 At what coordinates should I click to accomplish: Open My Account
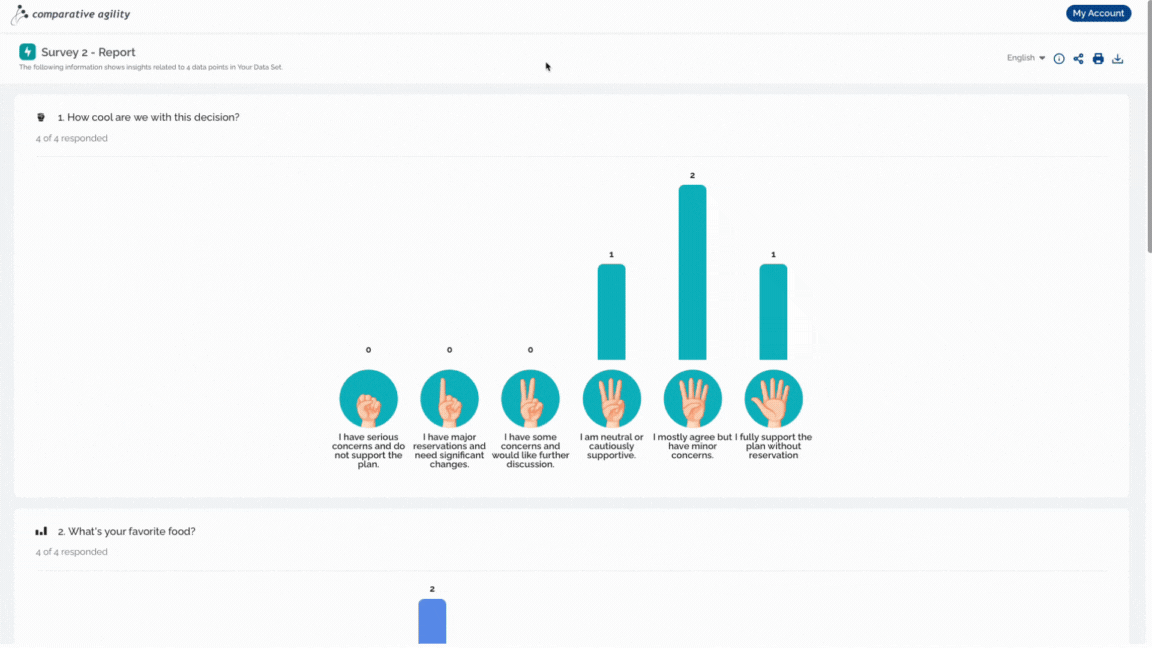1098,13
